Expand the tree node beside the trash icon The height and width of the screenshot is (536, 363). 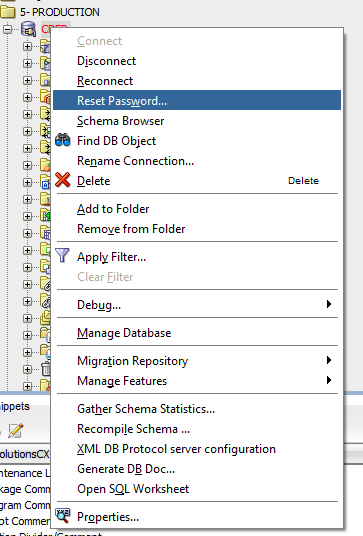(x=27, y=369)
